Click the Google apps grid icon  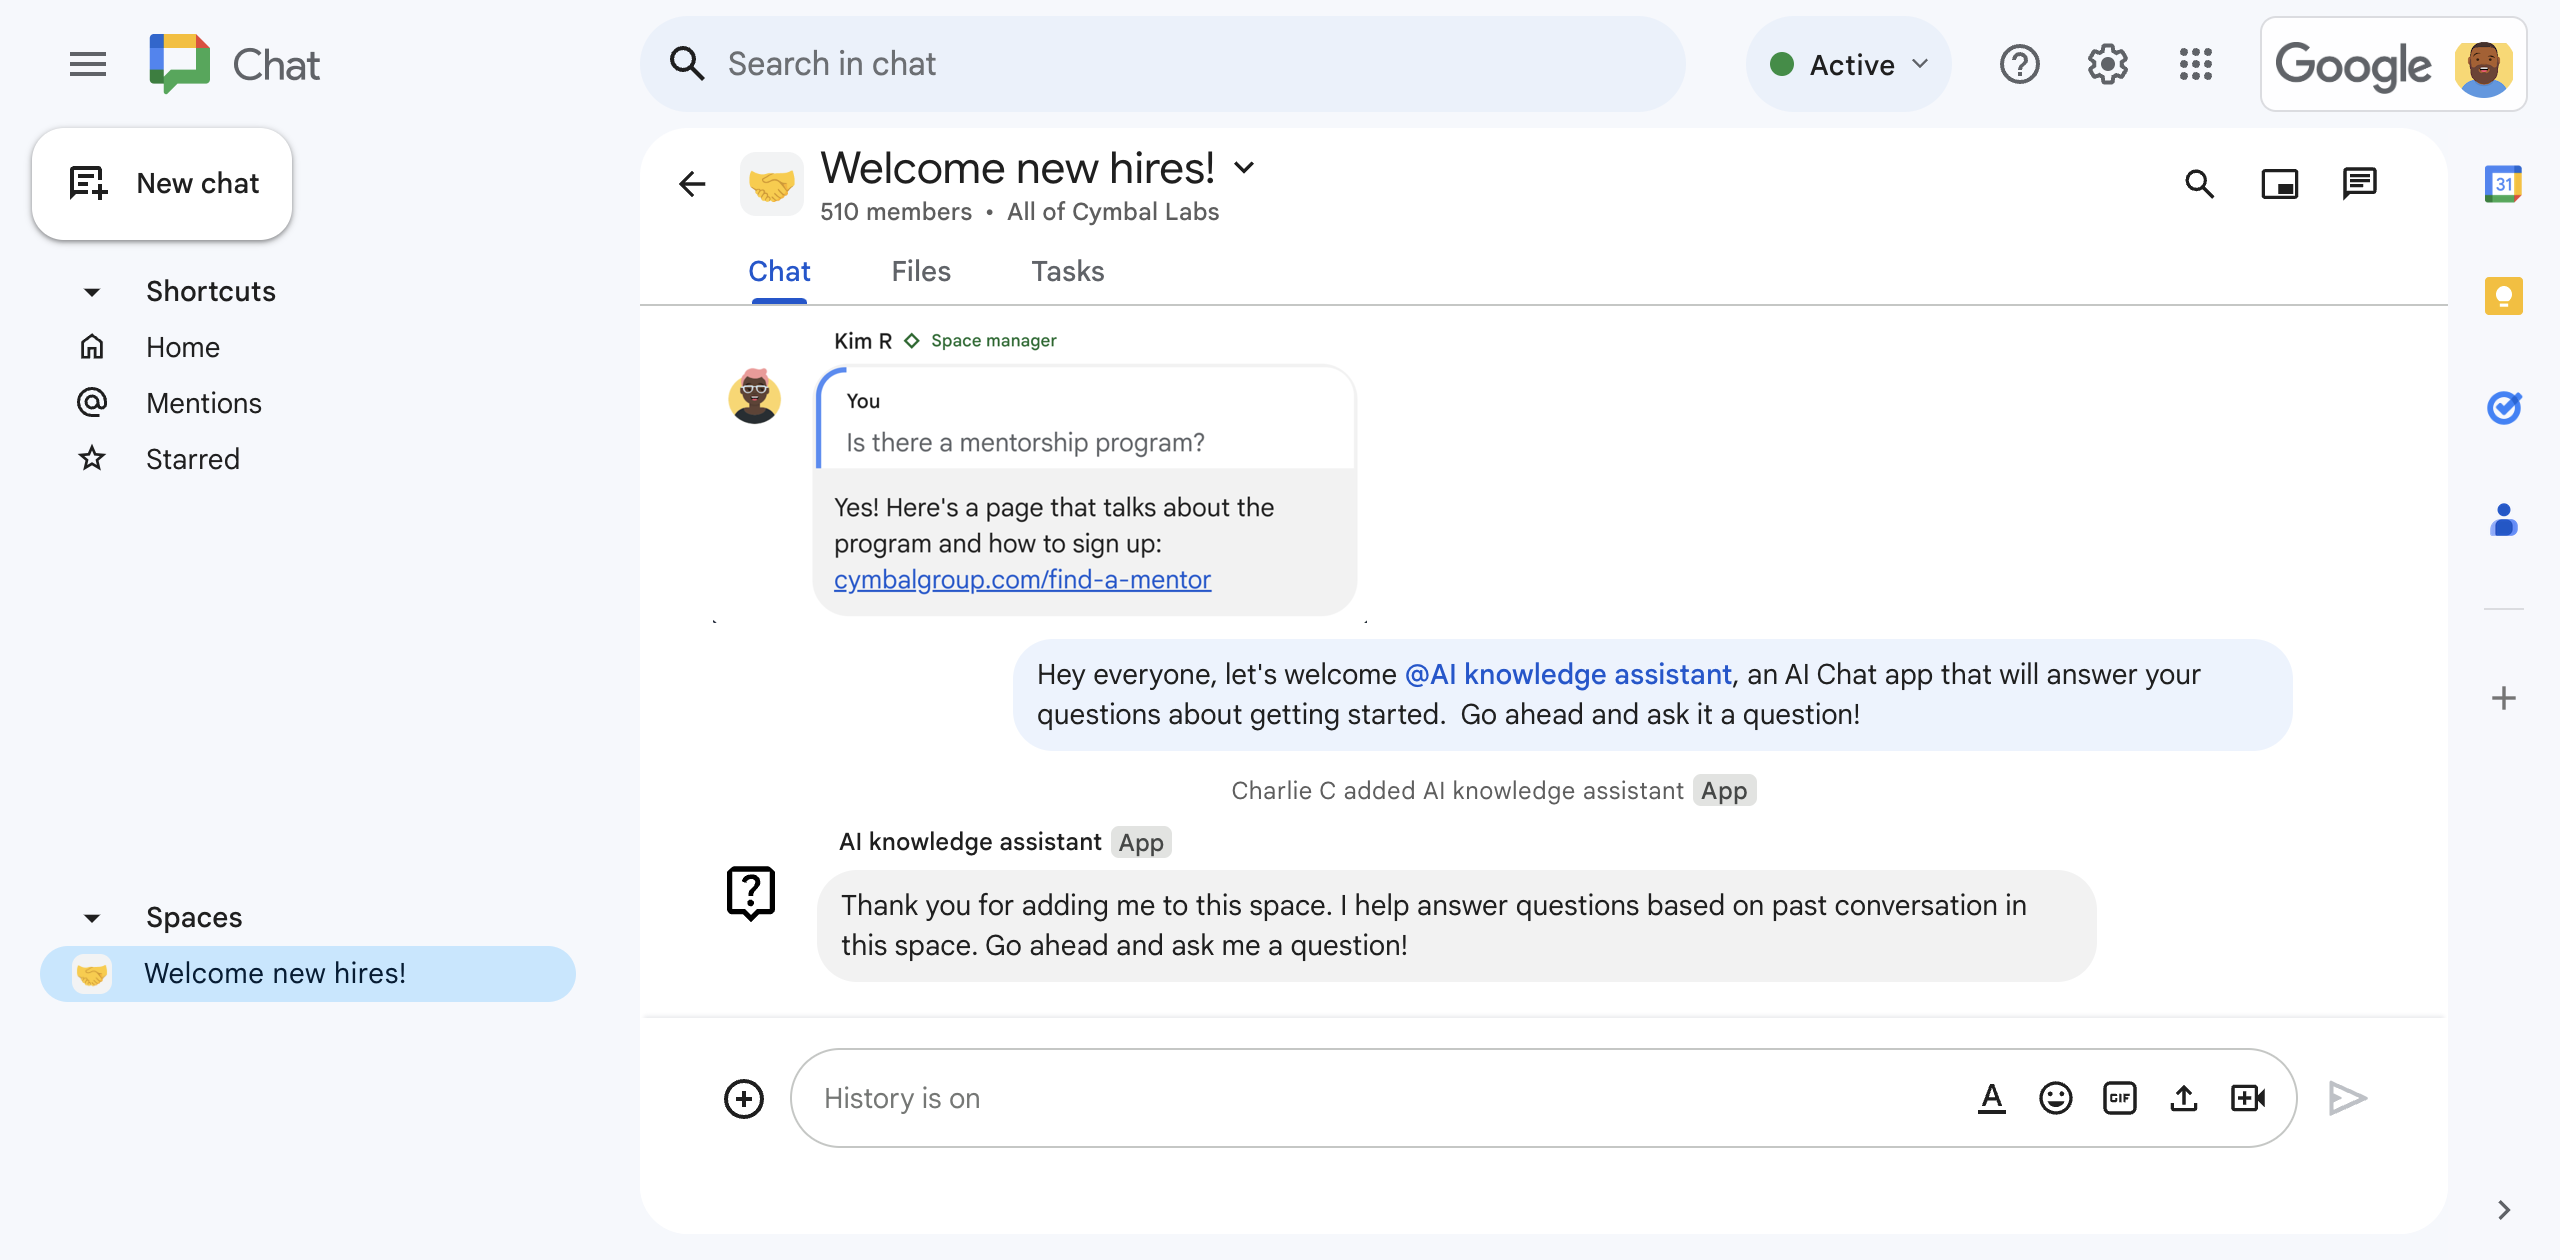coord(2199,64)
